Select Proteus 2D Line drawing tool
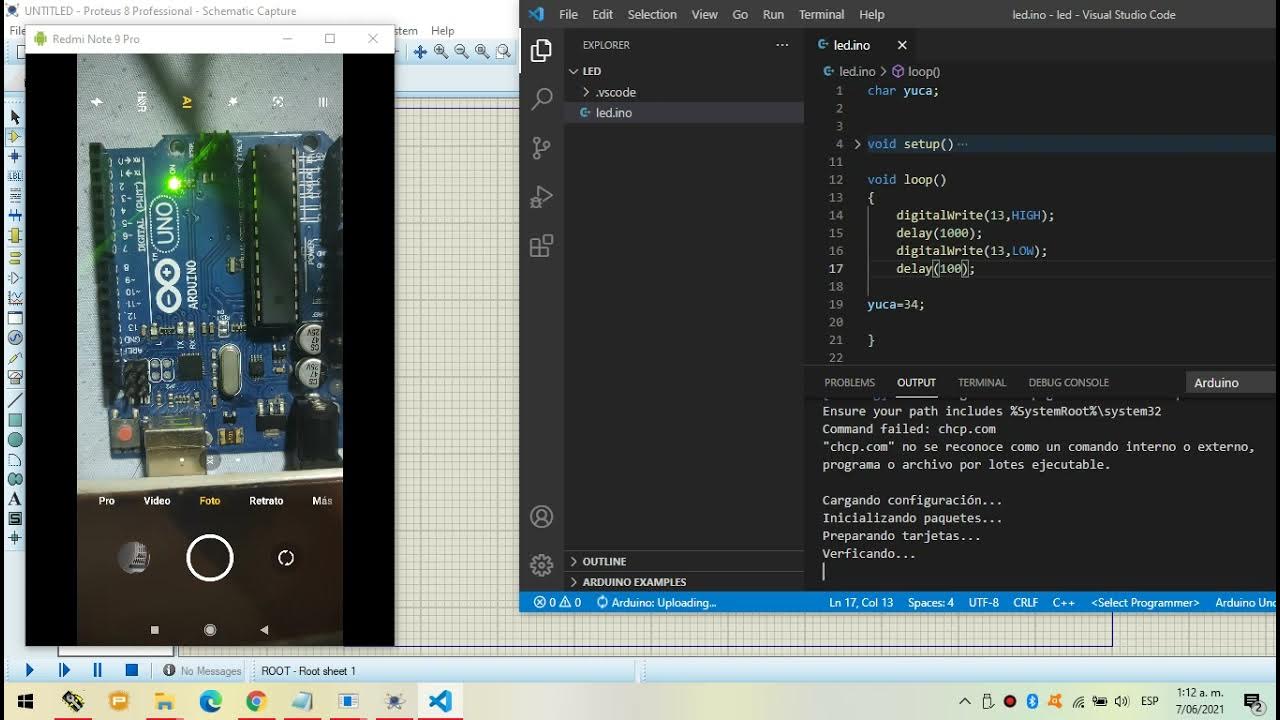This screenshot has width=1280, height=720. (x=15, y=400)
